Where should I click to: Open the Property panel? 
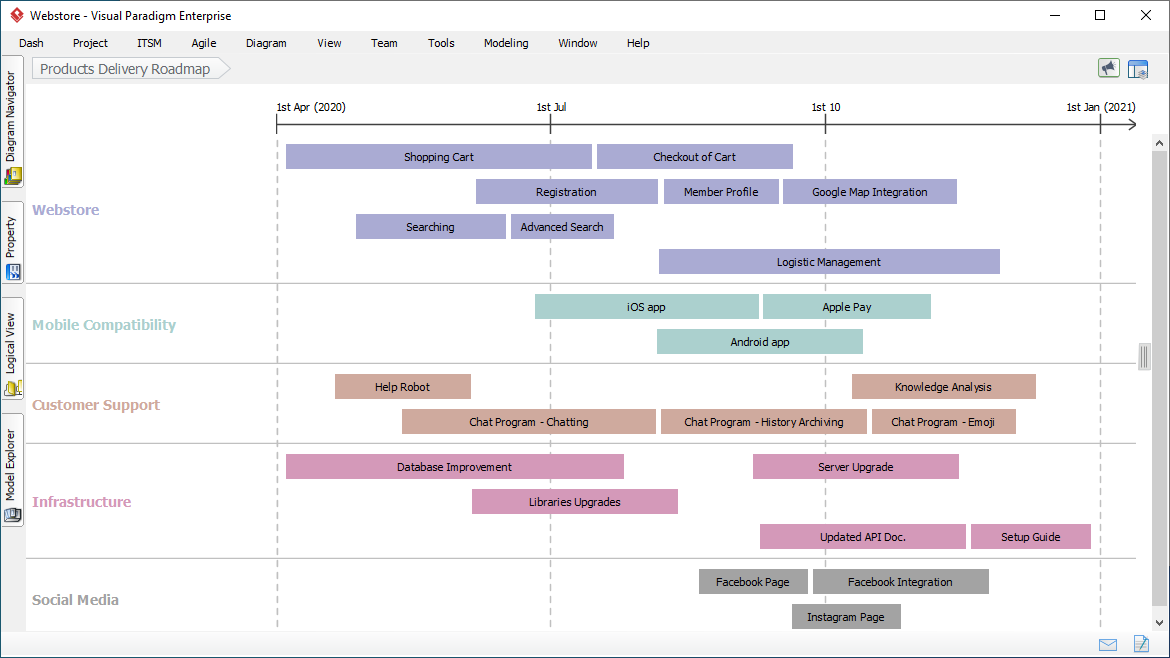pos(12,240)
